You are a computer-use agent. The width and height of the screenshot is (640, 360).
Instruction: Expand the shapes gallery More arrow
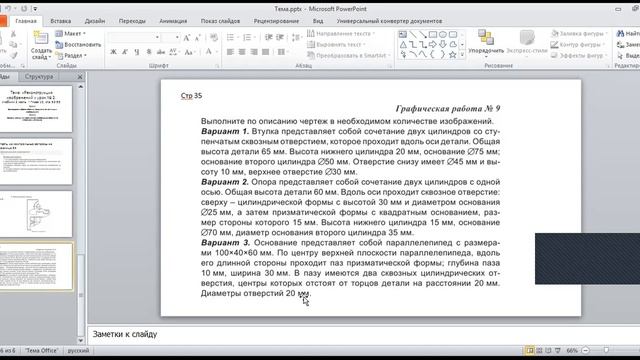462,54
